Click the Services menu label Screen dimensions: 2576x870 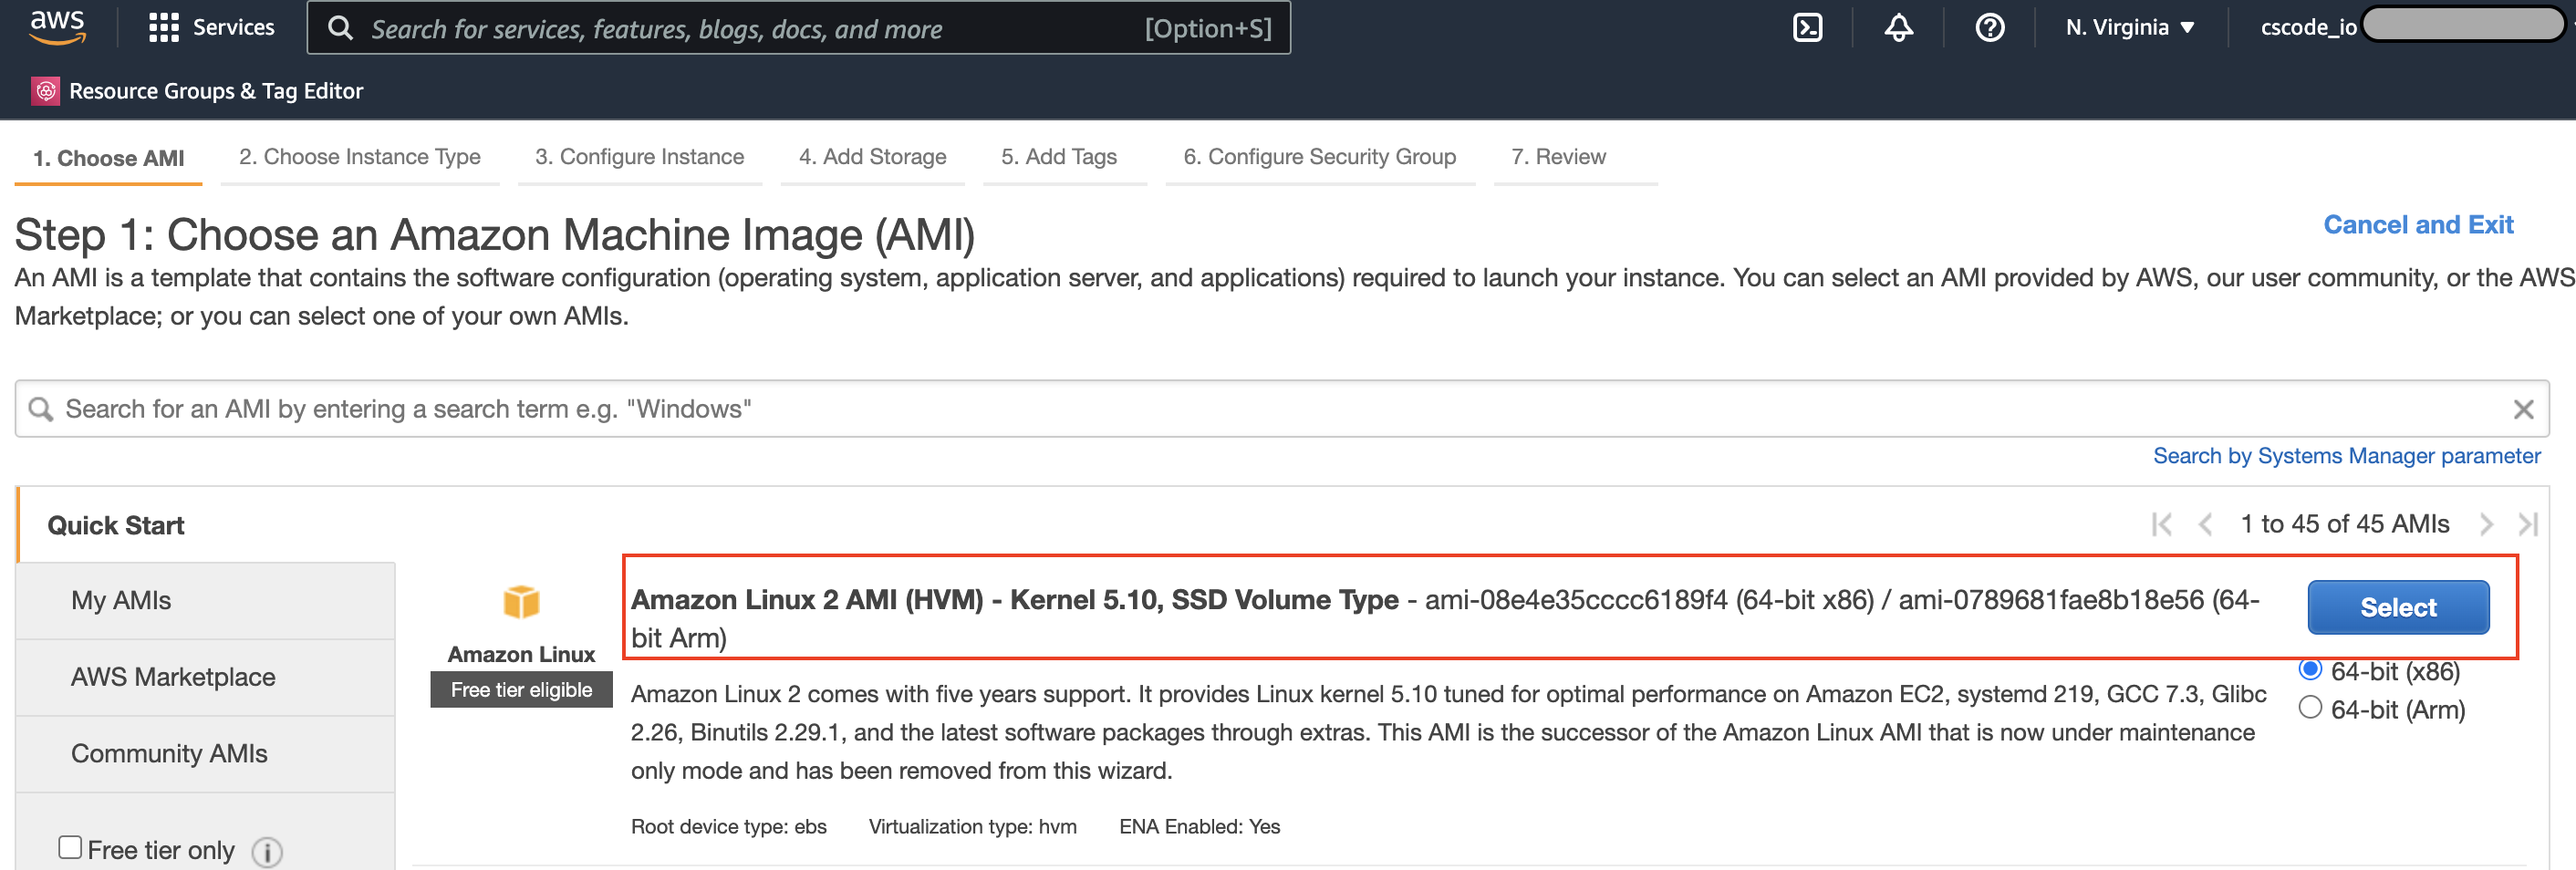click(x=233, y=27)
